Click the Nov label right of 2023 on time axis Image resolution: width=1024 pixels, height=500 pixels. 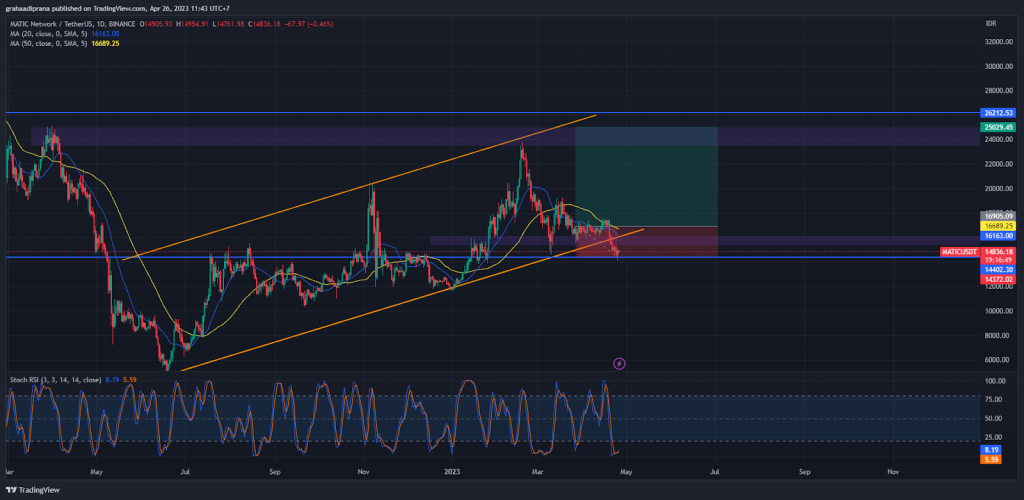coord(892,471)
